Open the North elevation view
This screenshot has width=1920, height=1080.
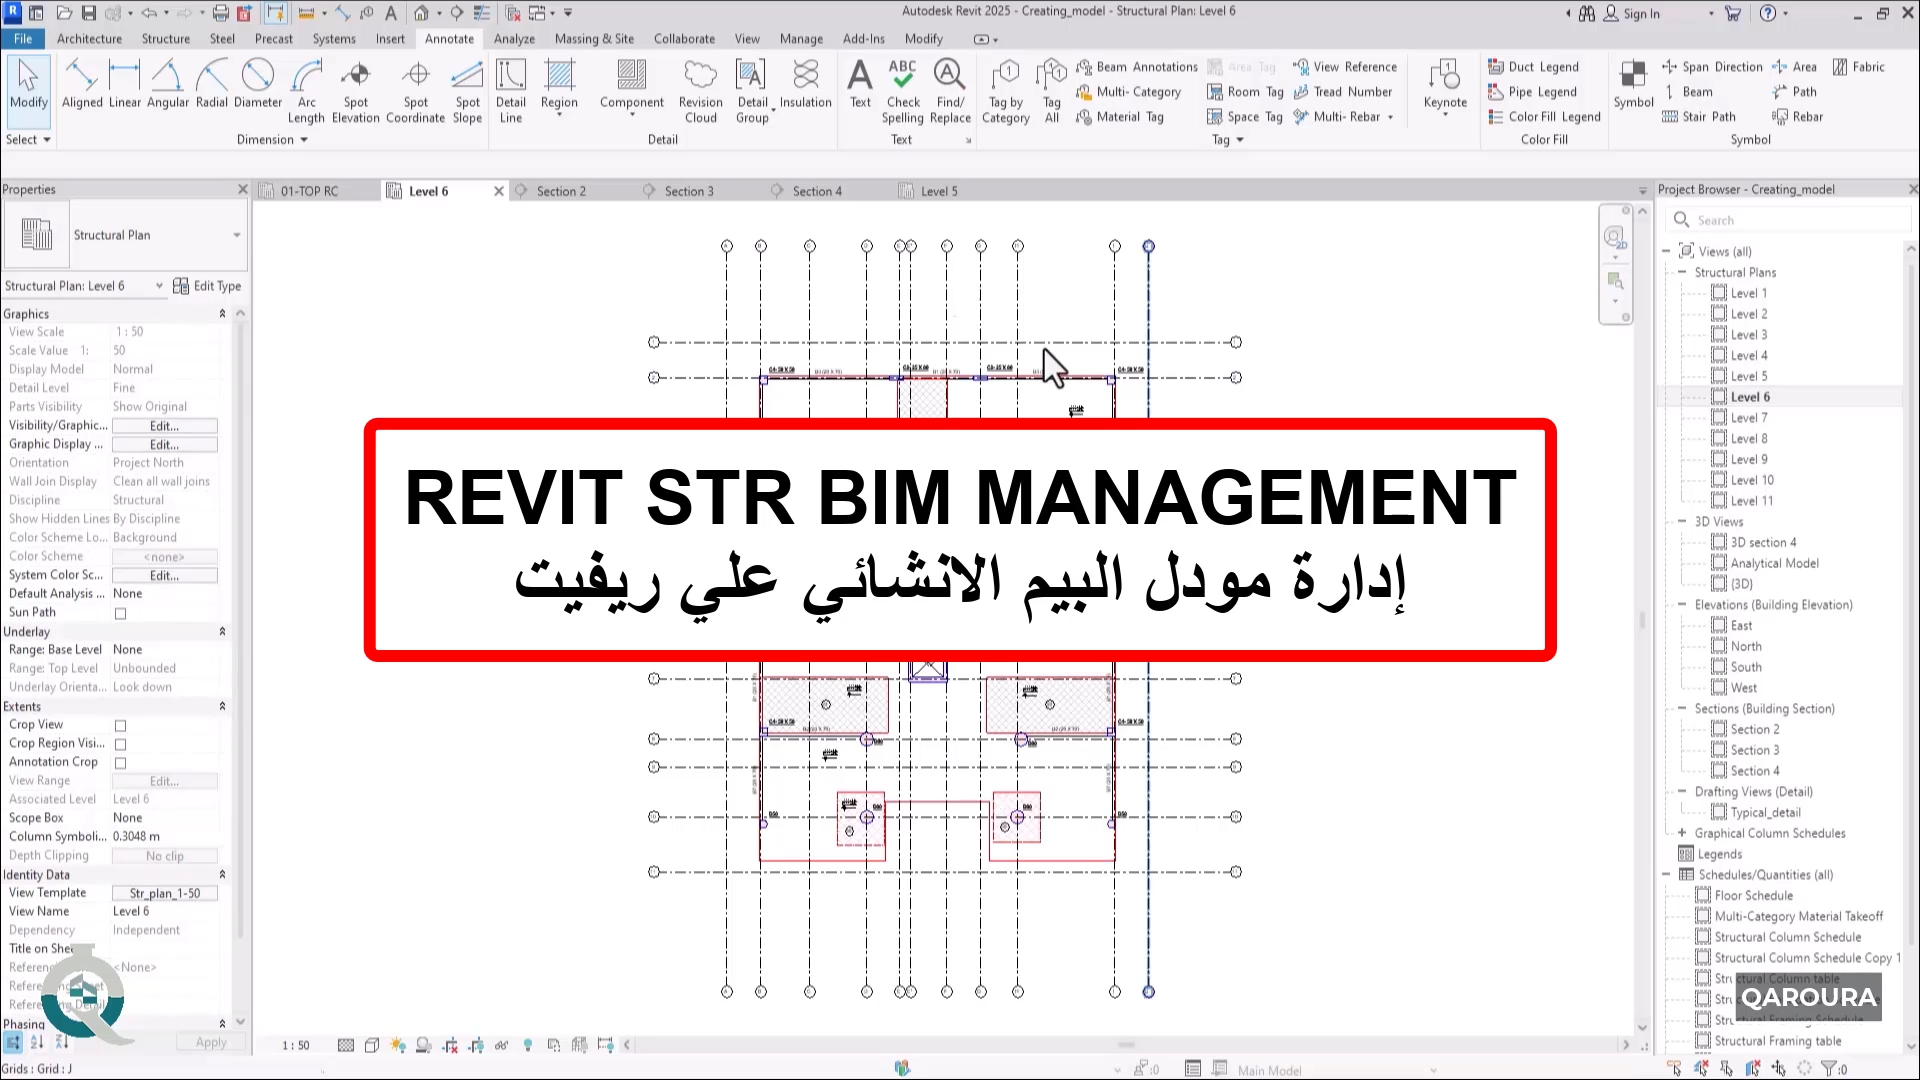pos(1746,647)
